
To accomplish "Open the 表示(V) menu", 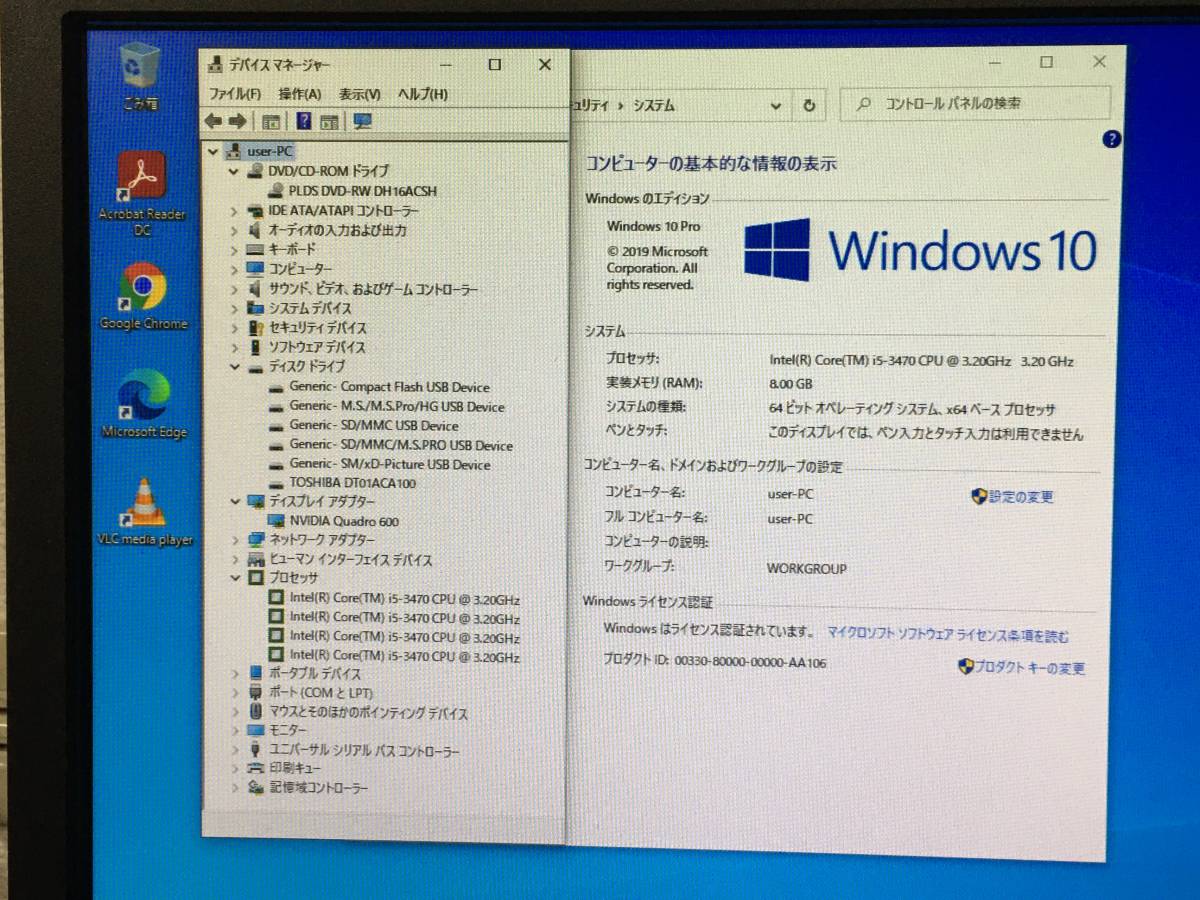I will click(360, 94).
